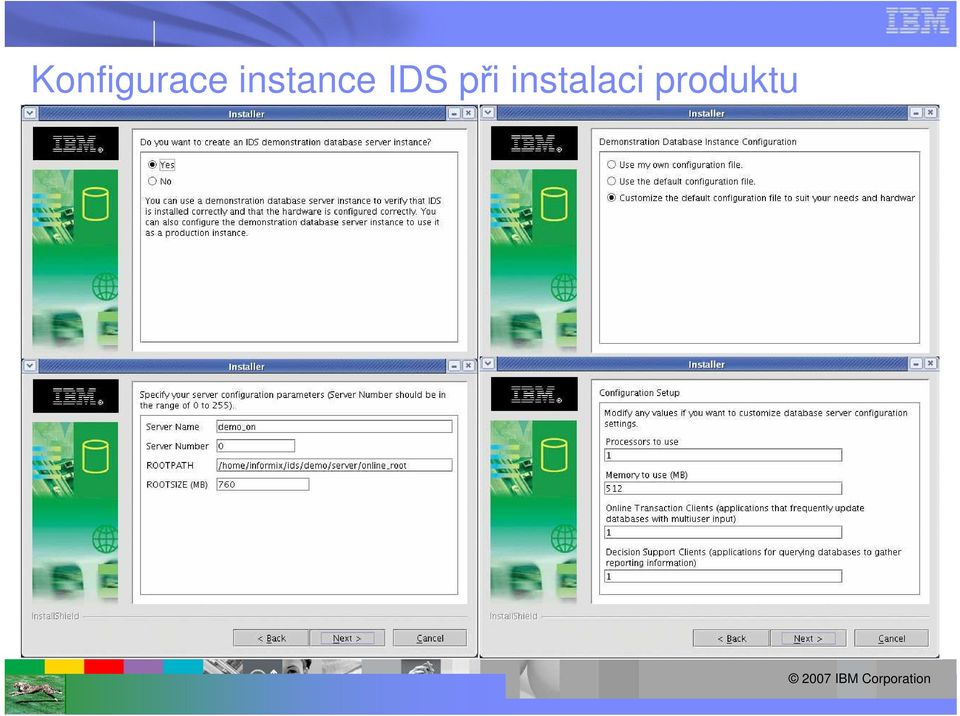Click the Server Name field containing demo_on
960x716 pixels.
tap(334, 426)
